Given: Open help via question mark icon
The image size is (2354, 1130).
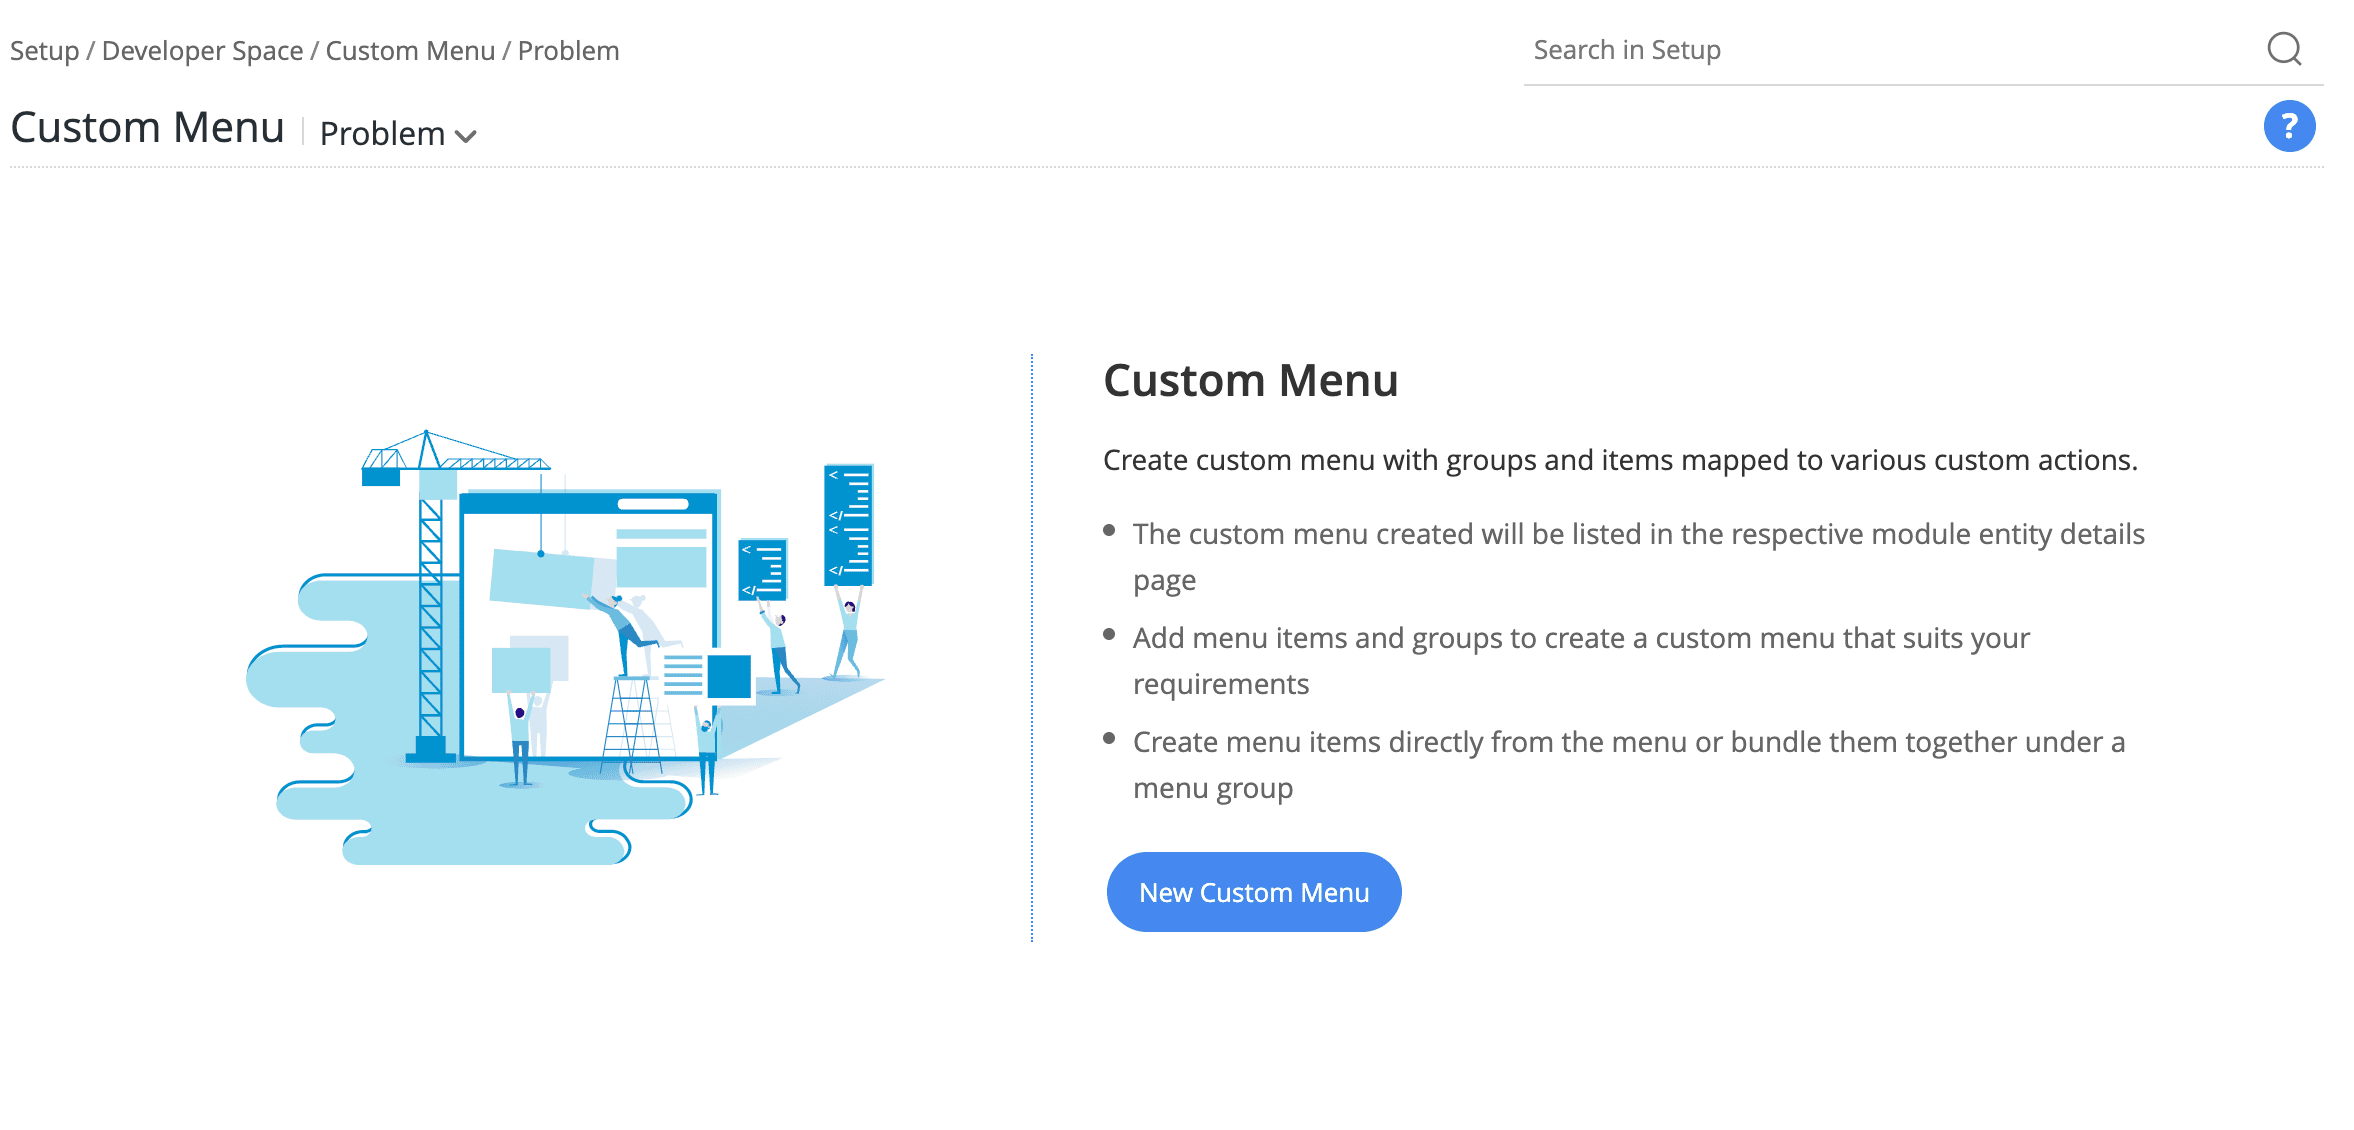Looking at the screenshot, I should coord(2289,126).
